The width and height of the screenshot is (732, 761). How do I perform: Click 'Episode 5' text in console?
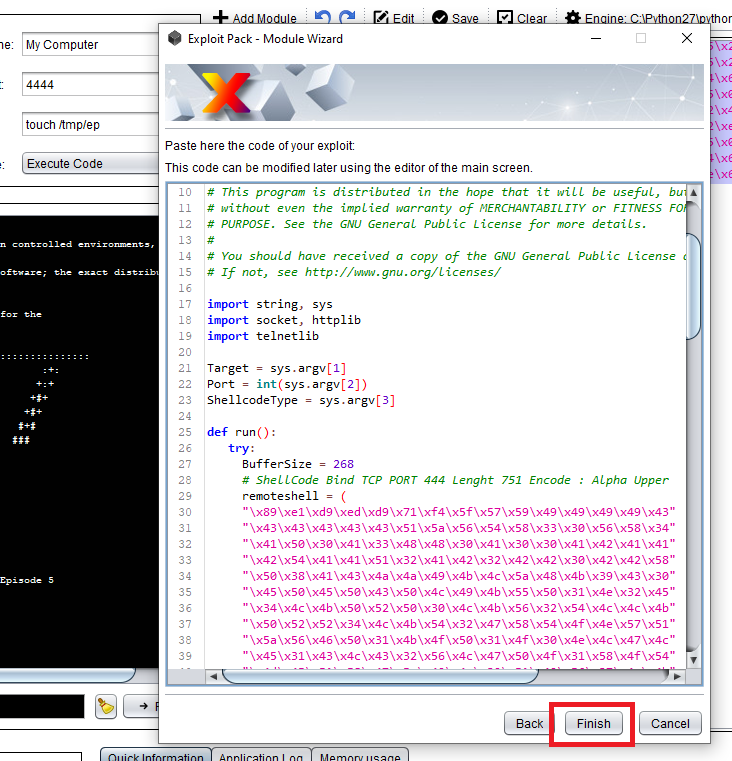[27, 580]
